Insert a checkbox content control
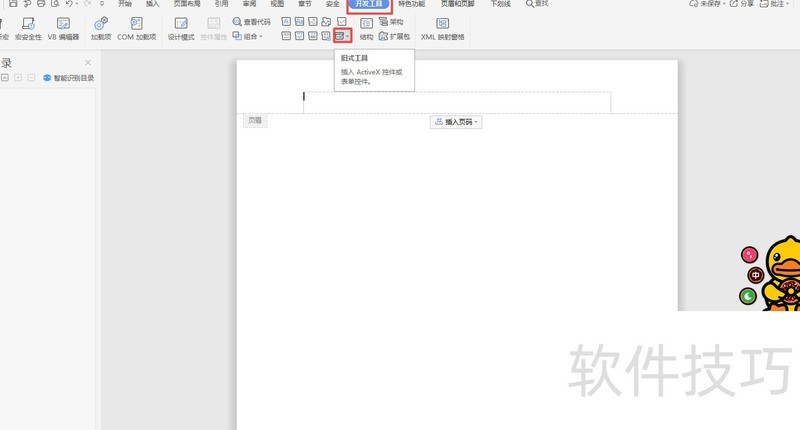 [342, 21]
